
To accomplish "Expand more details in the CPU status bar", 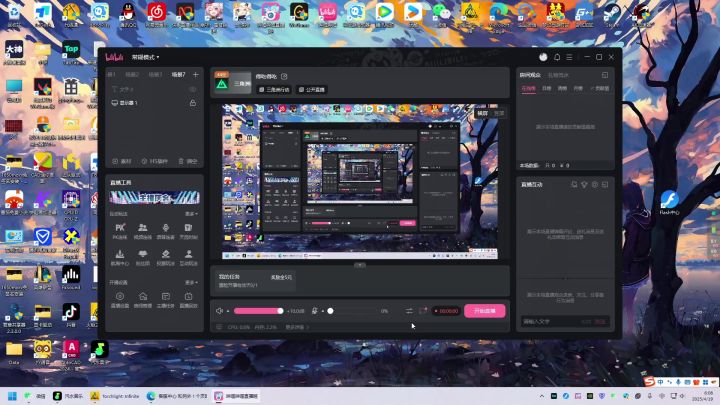I will (297, 327).
